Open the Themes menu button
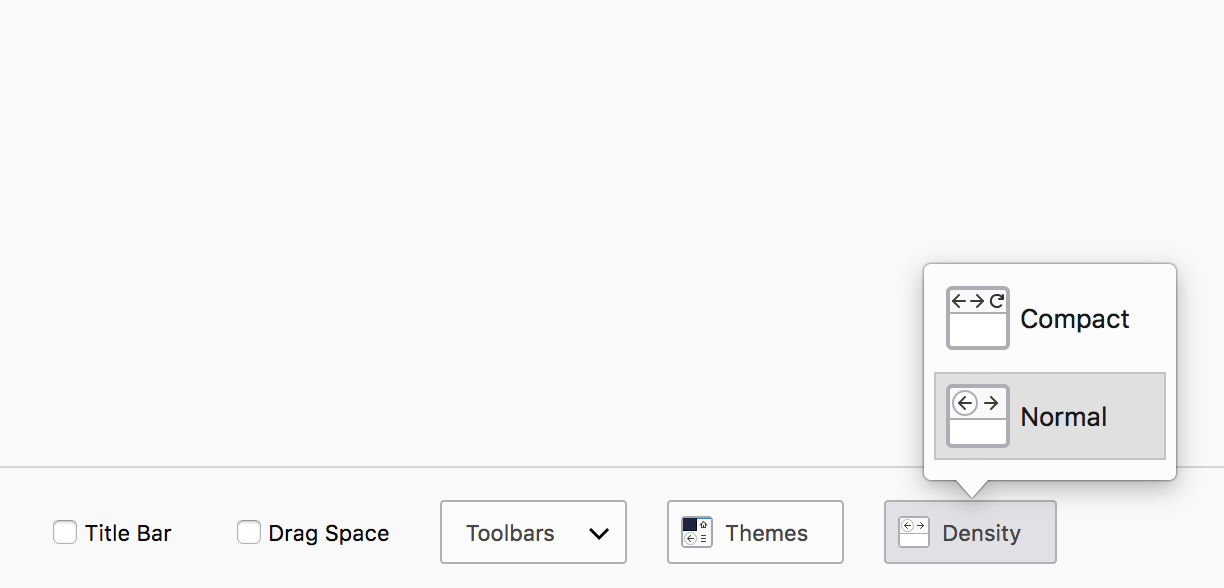The image size is (1224, 588). coord(755,532)
